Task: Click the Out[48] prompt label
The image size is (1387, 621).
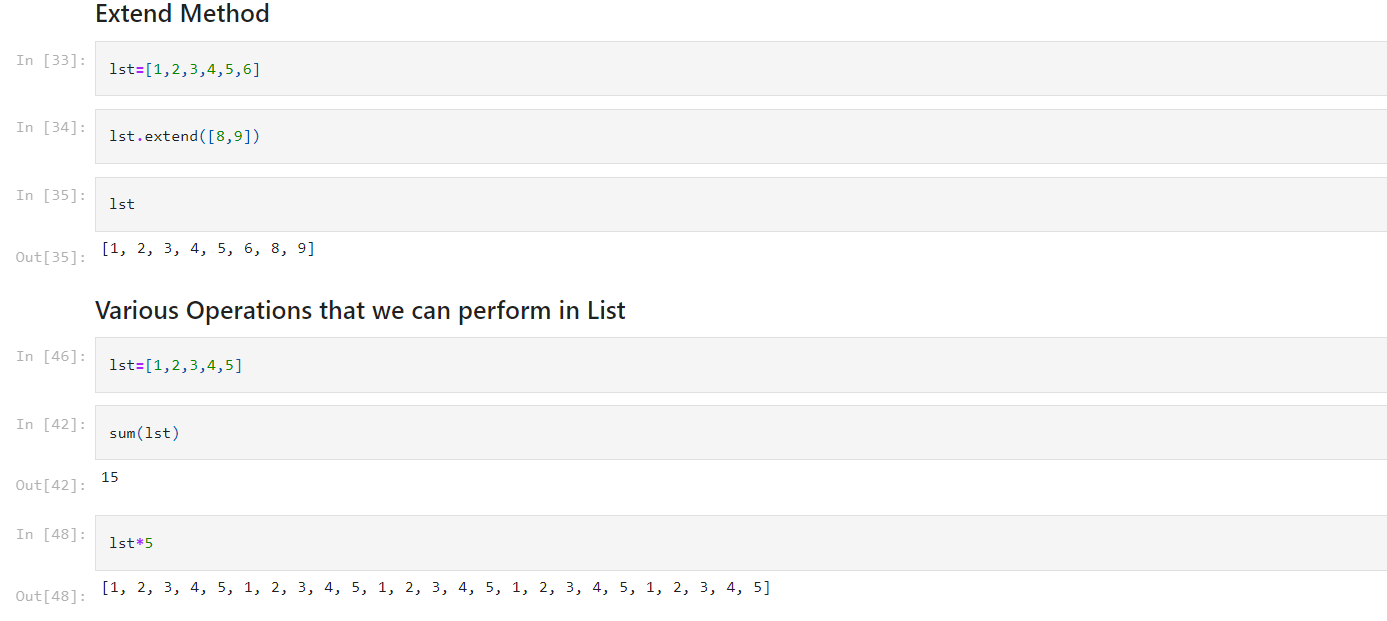Action: (x=51, y=596)
